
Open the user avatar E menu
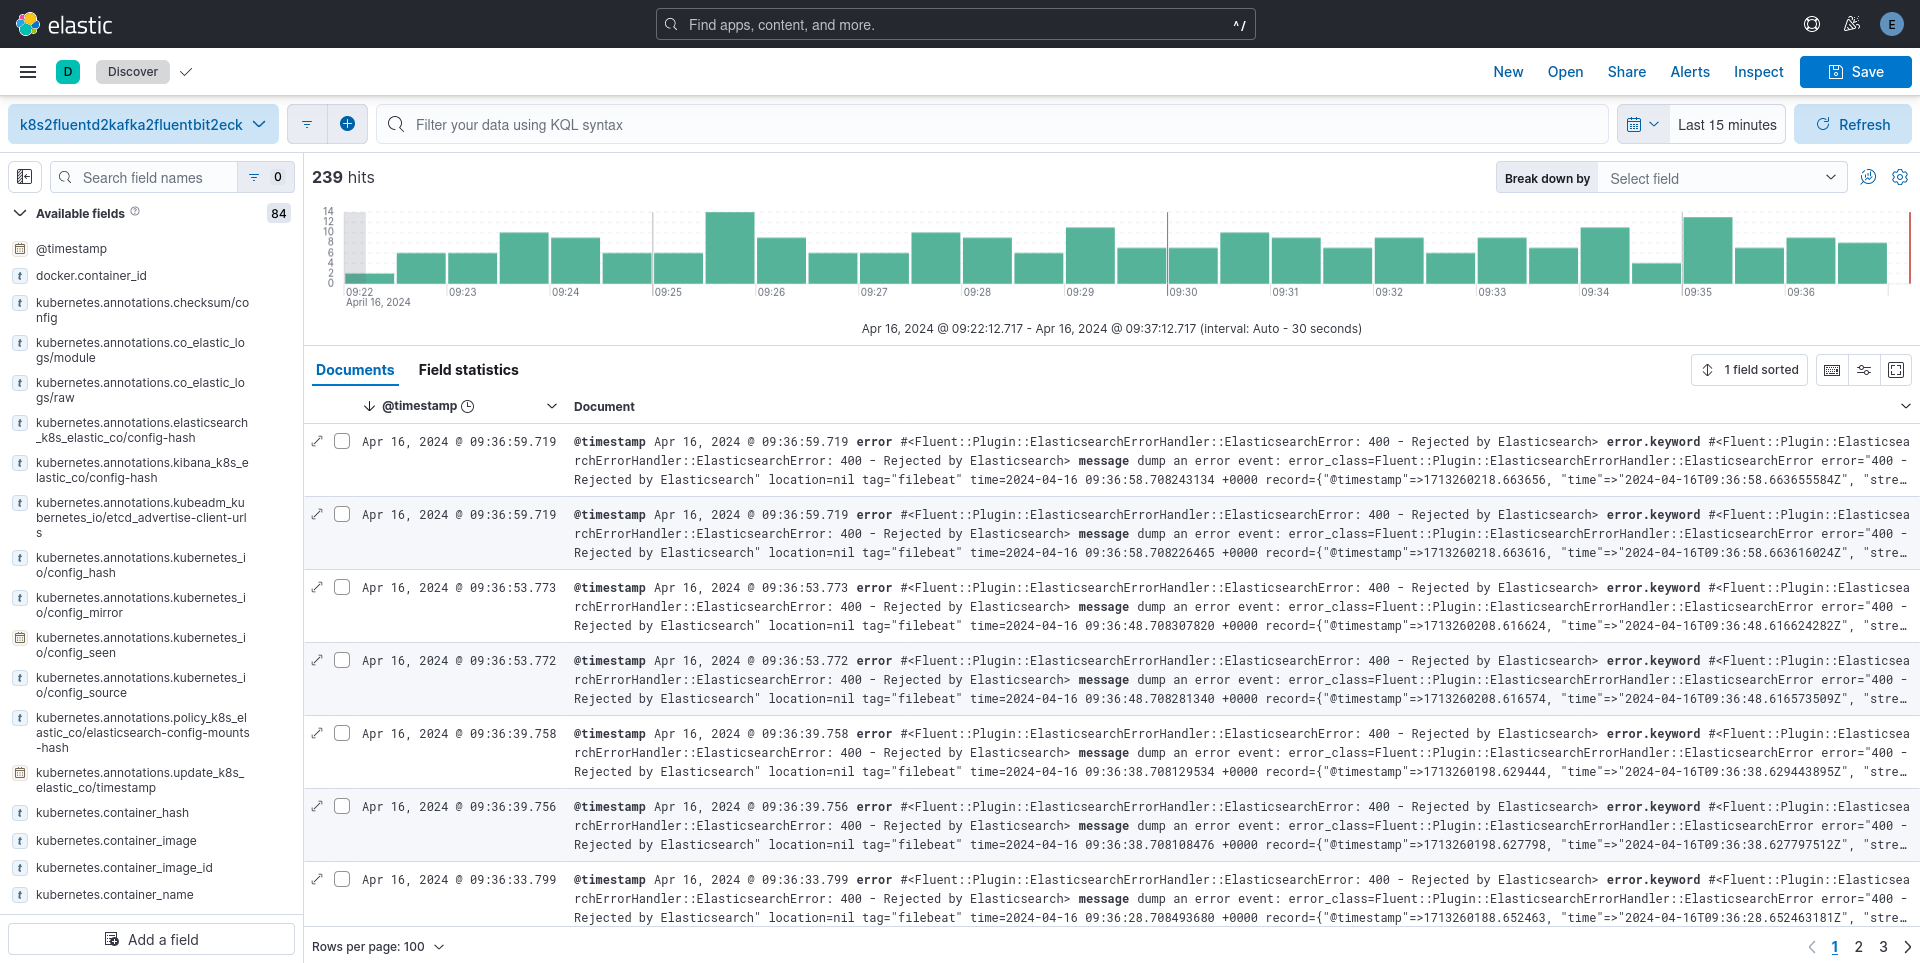1891,24
